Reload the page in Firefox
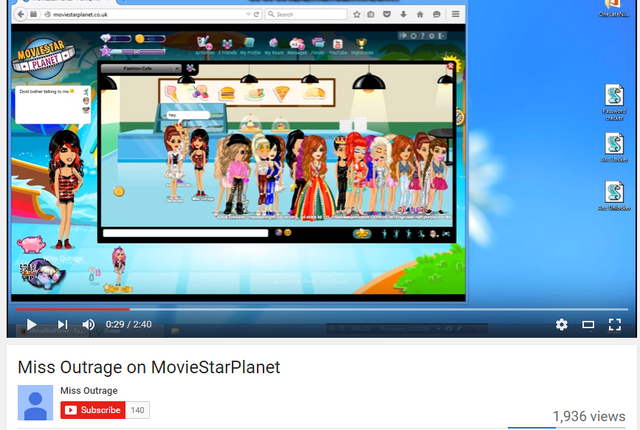Screen dimensions: 640x430 coord(256,14)
